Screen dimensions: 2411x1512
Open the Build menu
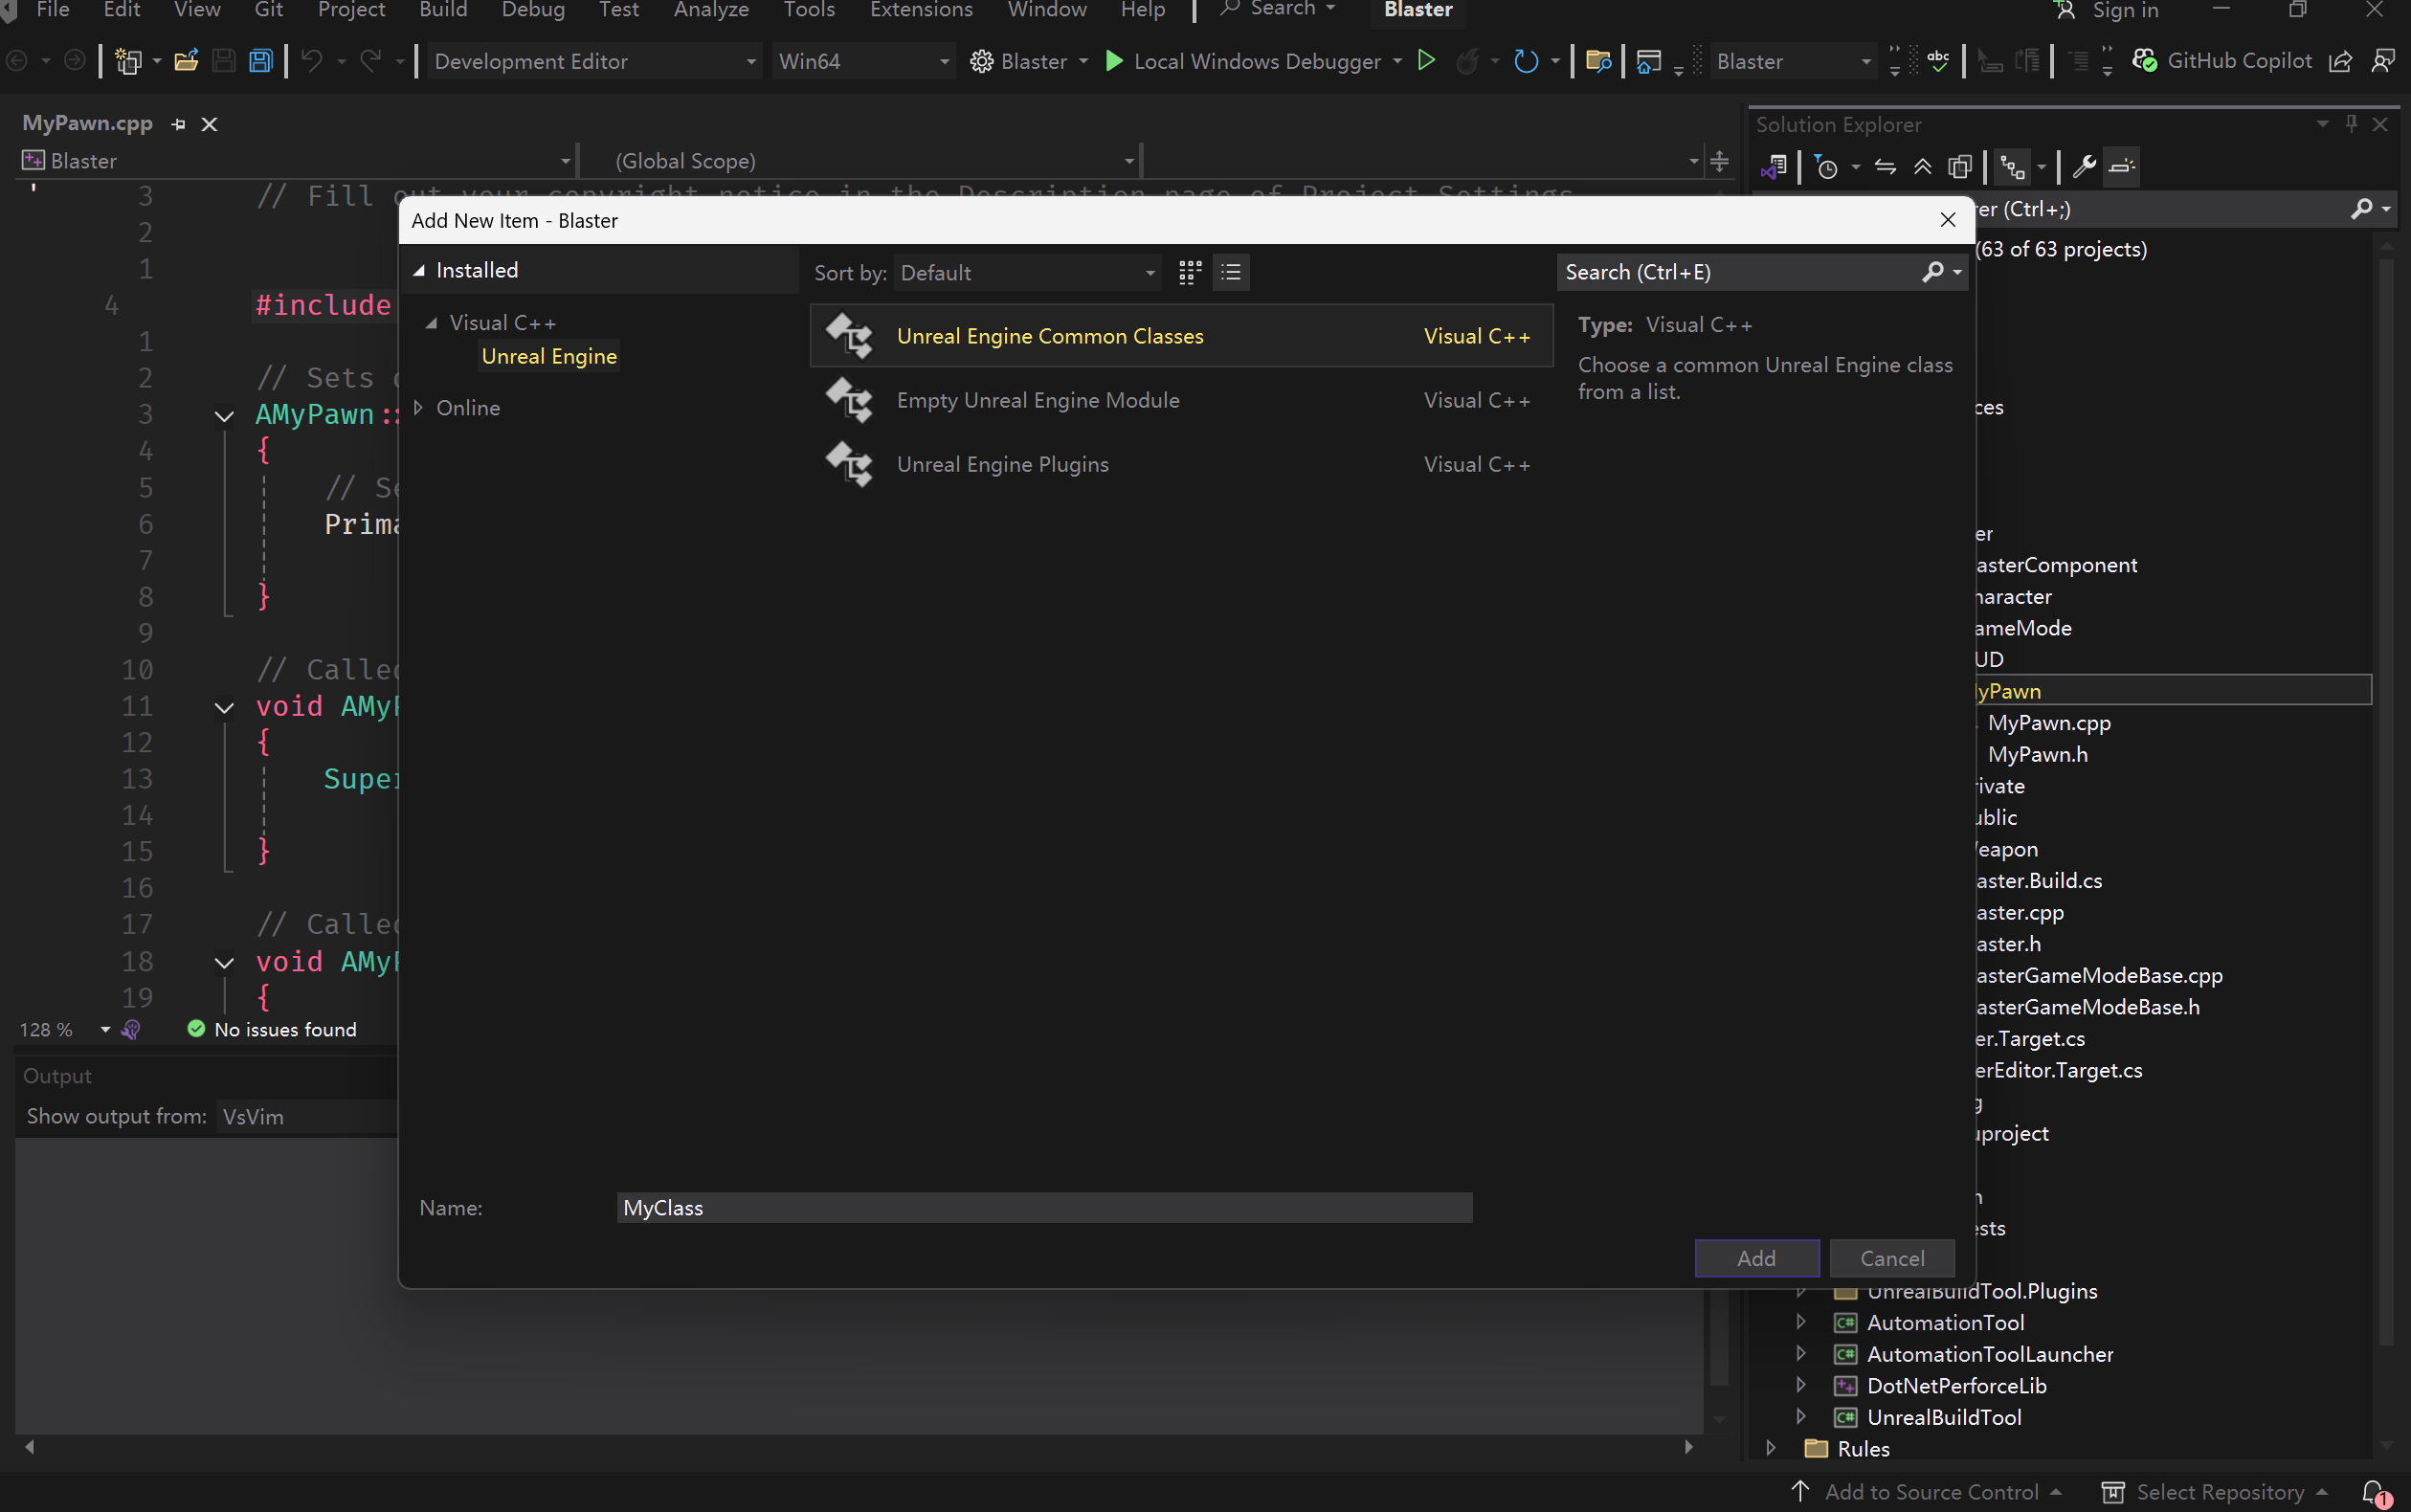(443, 10)
